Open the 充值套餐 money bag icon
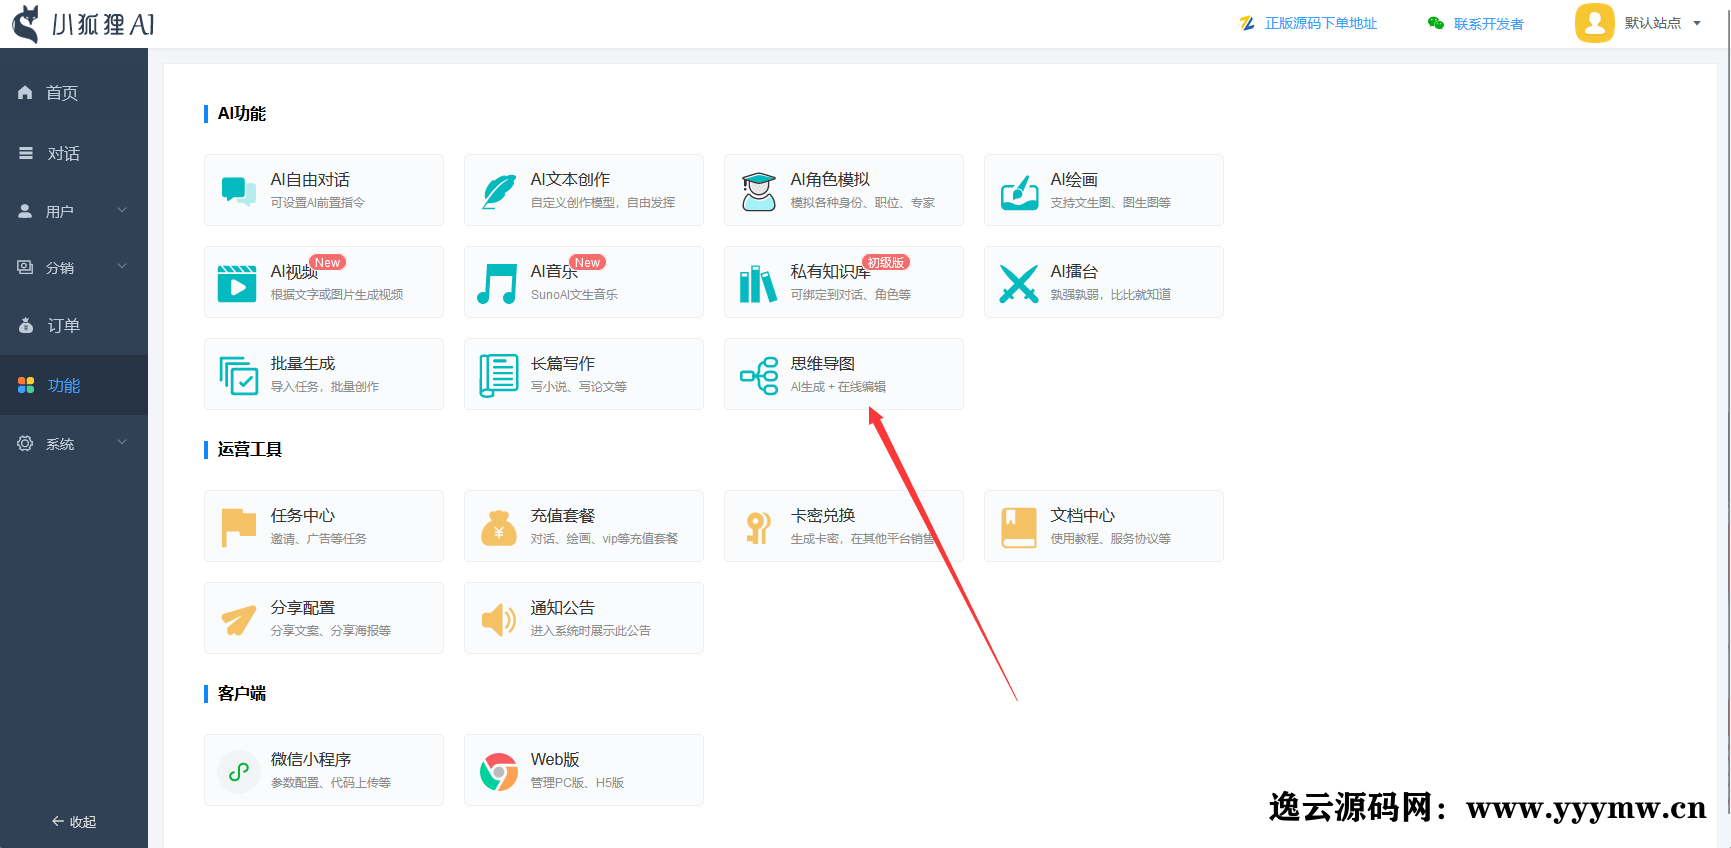 (499, 528)
